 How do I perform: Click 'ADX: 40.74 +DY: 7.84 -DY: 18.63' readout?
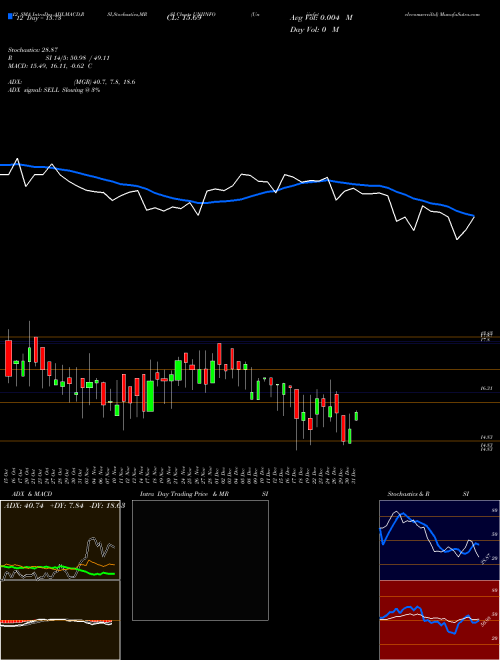tap(64, 506)
